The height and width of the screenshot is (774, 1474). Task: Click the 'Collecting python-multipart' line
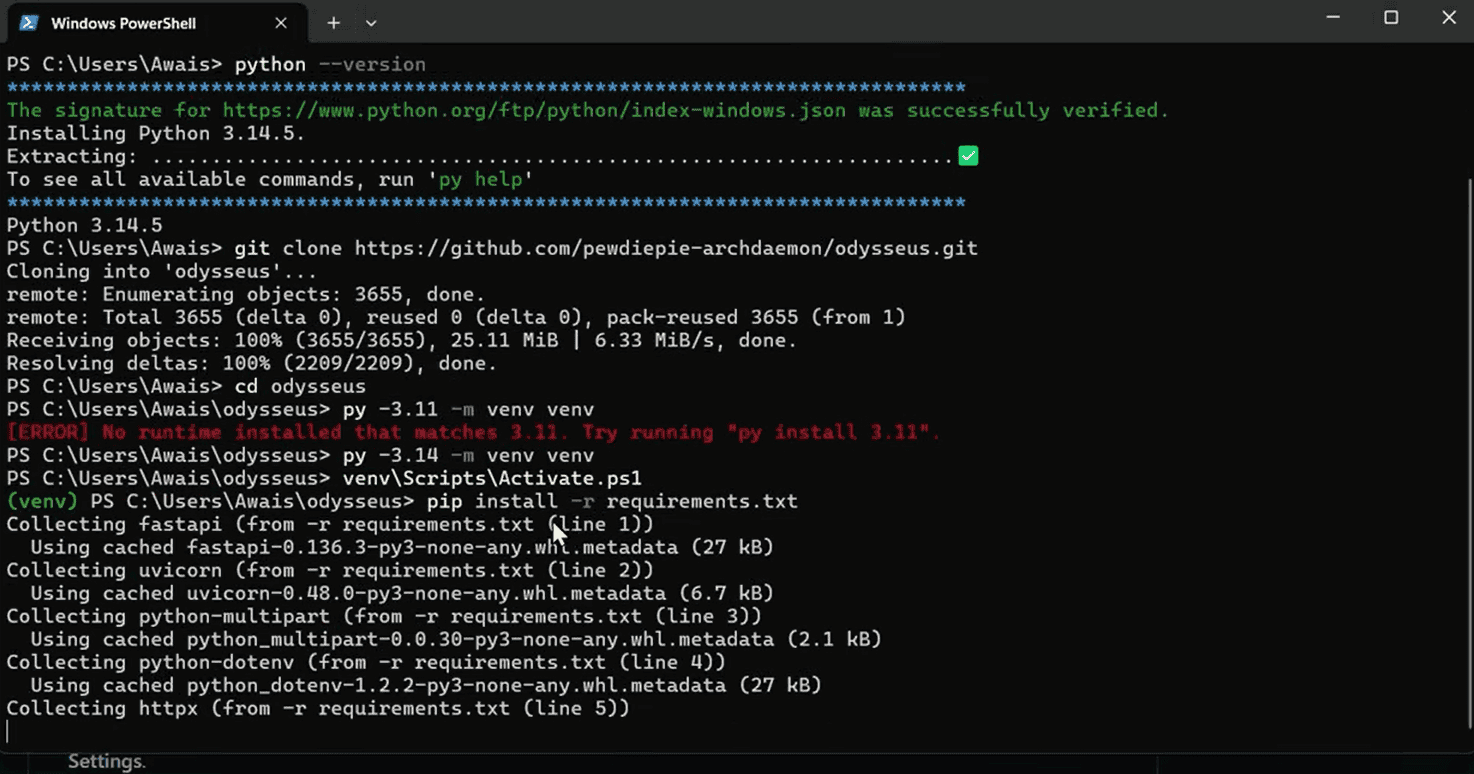[x=384, y=616]
